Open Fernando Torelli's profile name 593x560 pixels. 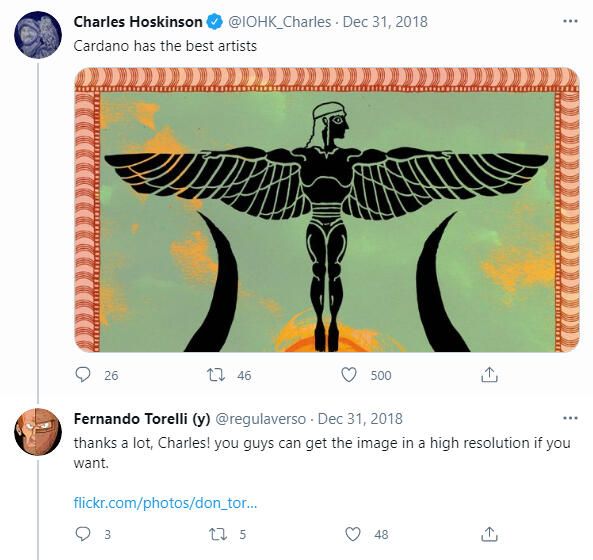(142, 419)
